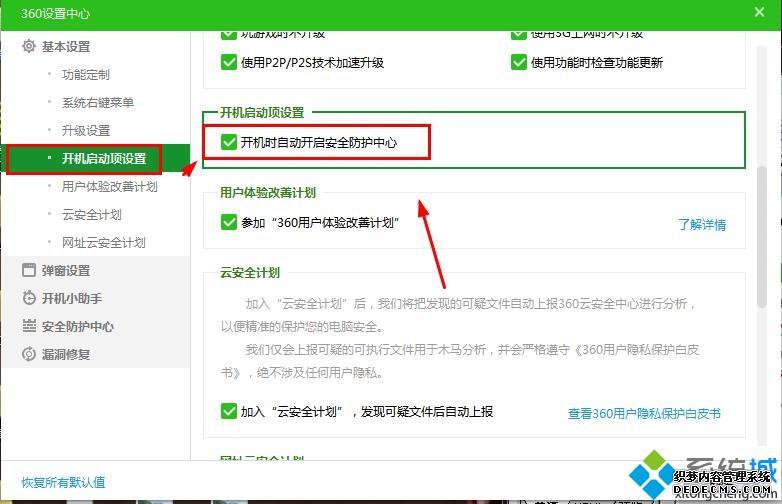Click the clock icon beside 开机小助手
The width and height of the screenshot is (782, 504).
coord(29,298)
